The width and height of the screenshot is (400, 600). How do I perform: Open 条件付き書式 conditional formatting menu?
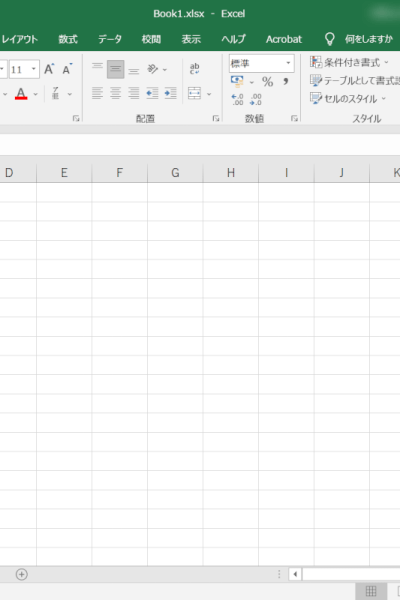click(x=349, y=62)
